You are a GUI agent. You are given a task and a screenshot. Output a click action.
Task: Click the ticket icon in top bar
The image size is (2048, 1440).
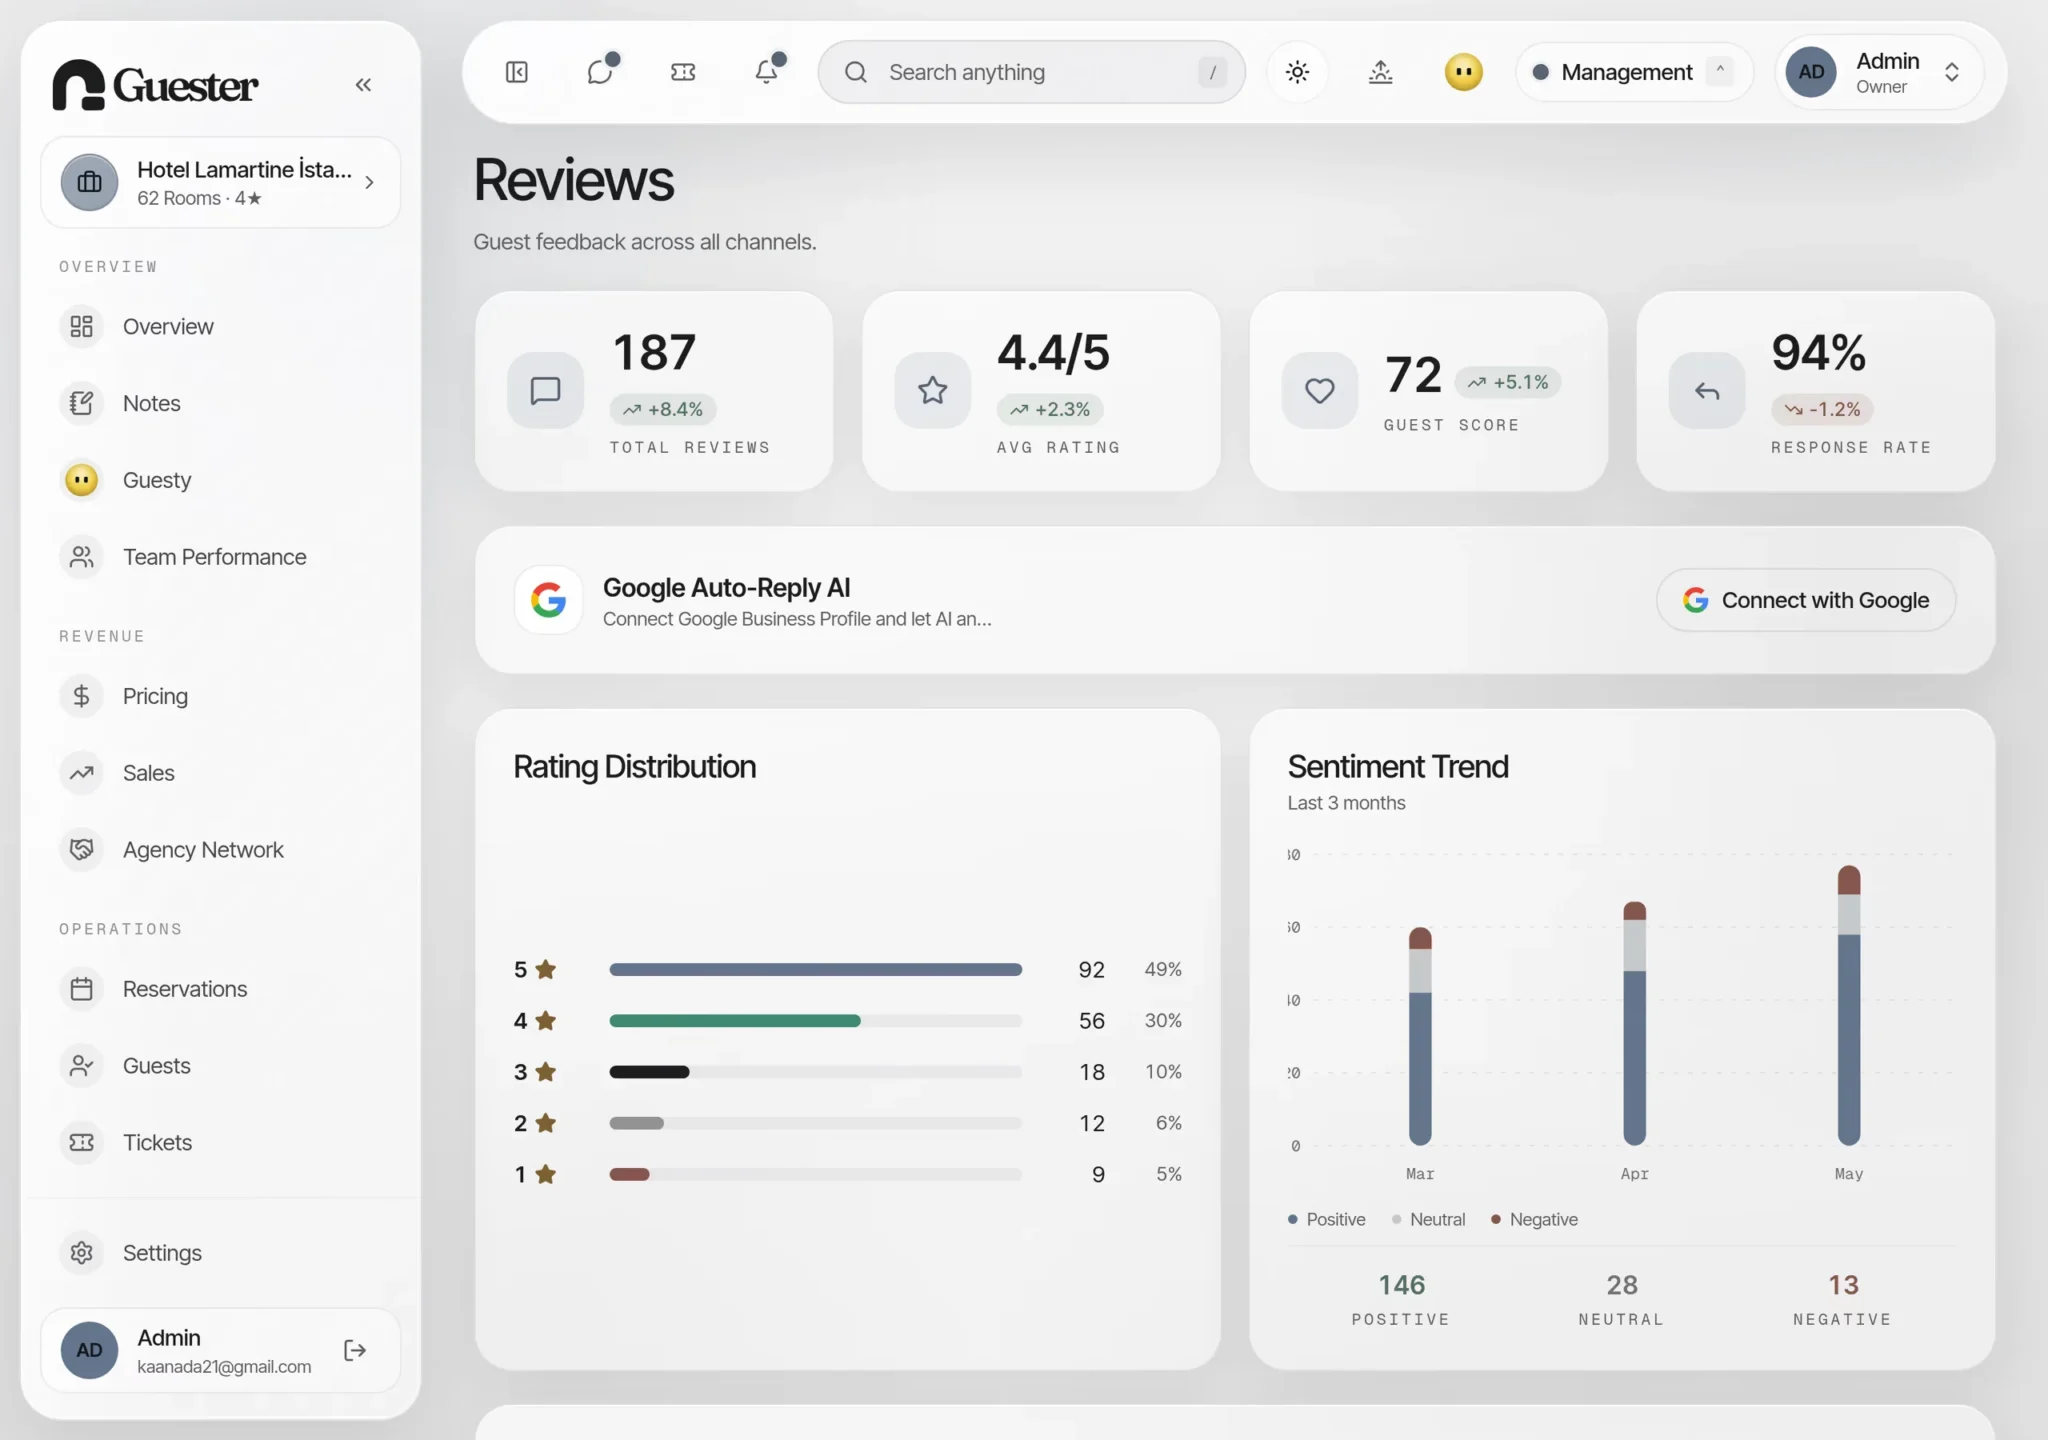click(x=683, y=72)
